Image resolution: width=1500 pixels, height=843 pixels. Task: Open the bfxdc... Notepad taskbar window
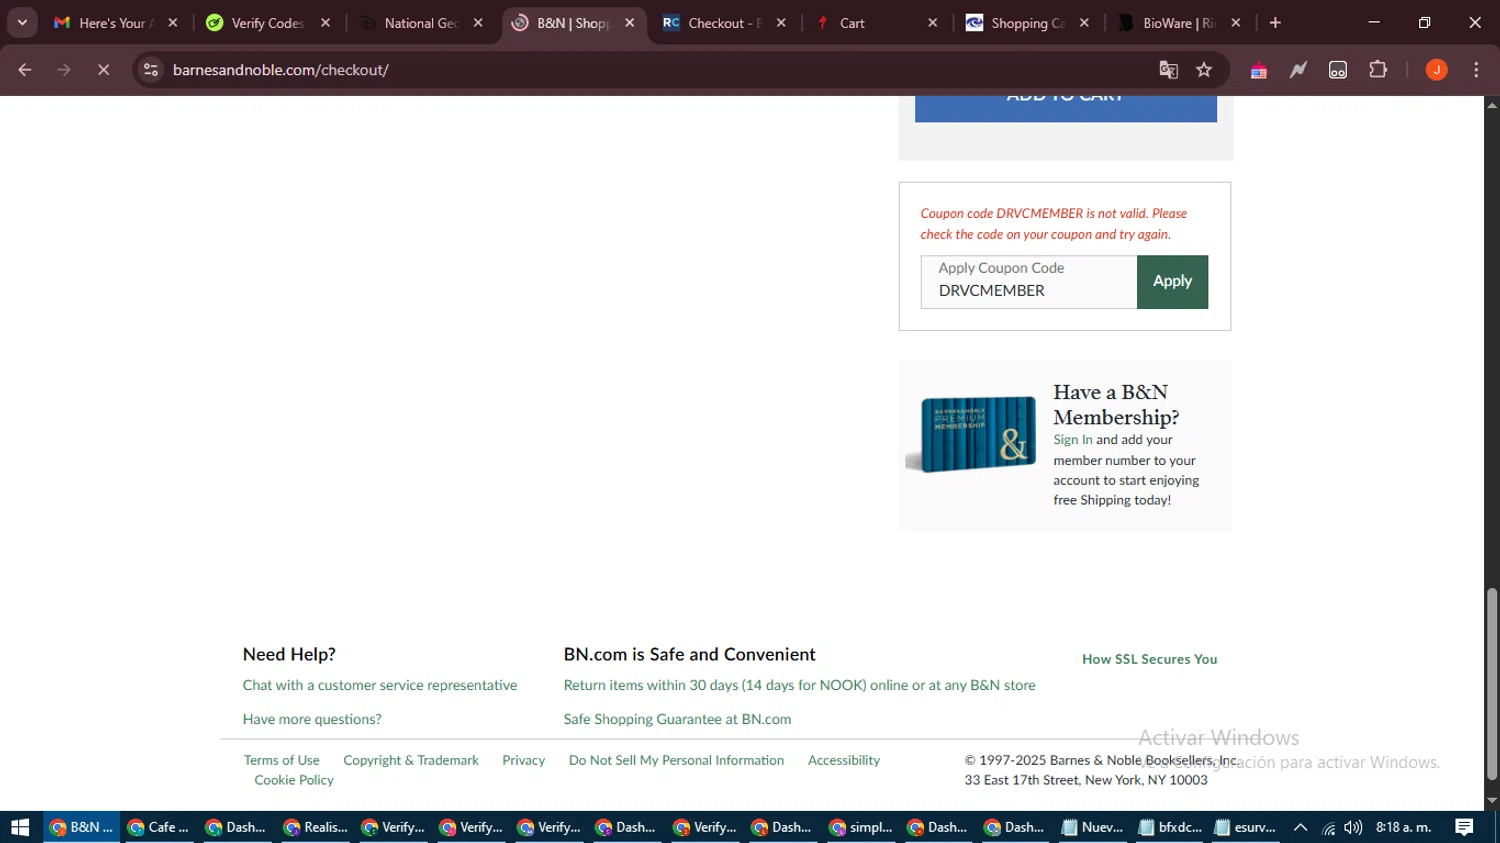coord(1170,827)
